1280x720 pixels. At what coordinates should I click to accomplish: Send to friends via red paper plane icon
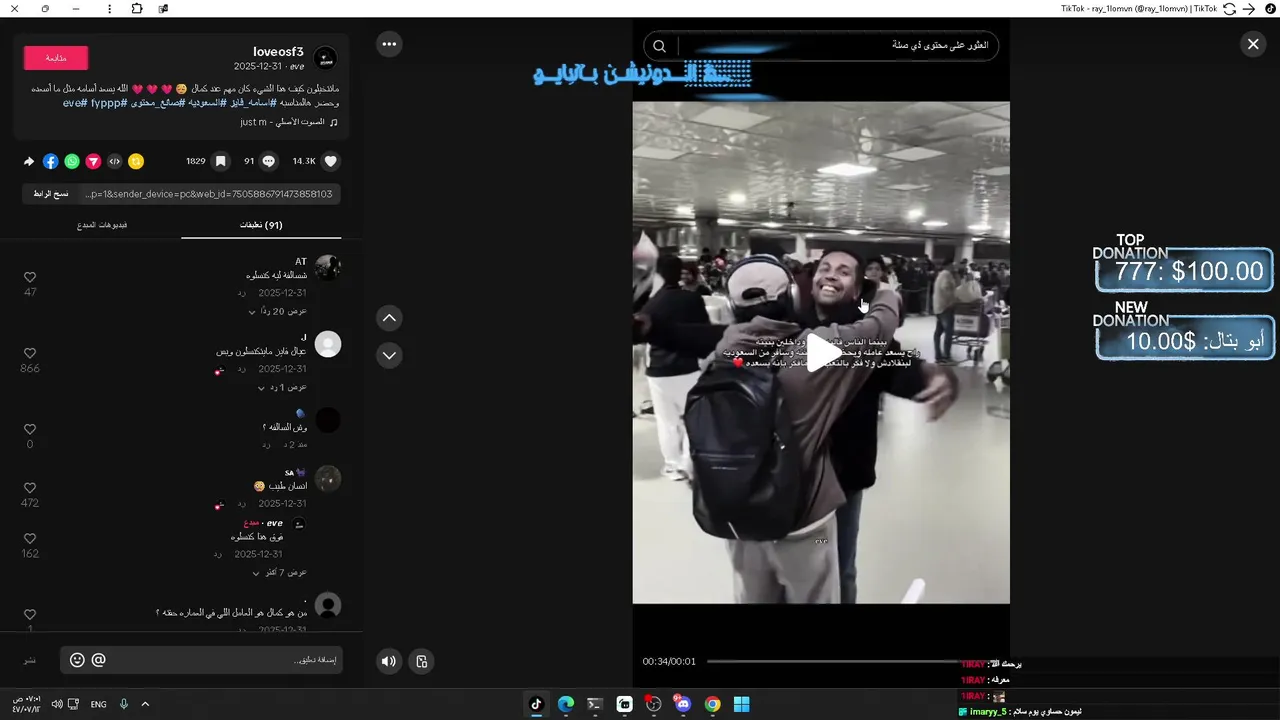[93, 161]
